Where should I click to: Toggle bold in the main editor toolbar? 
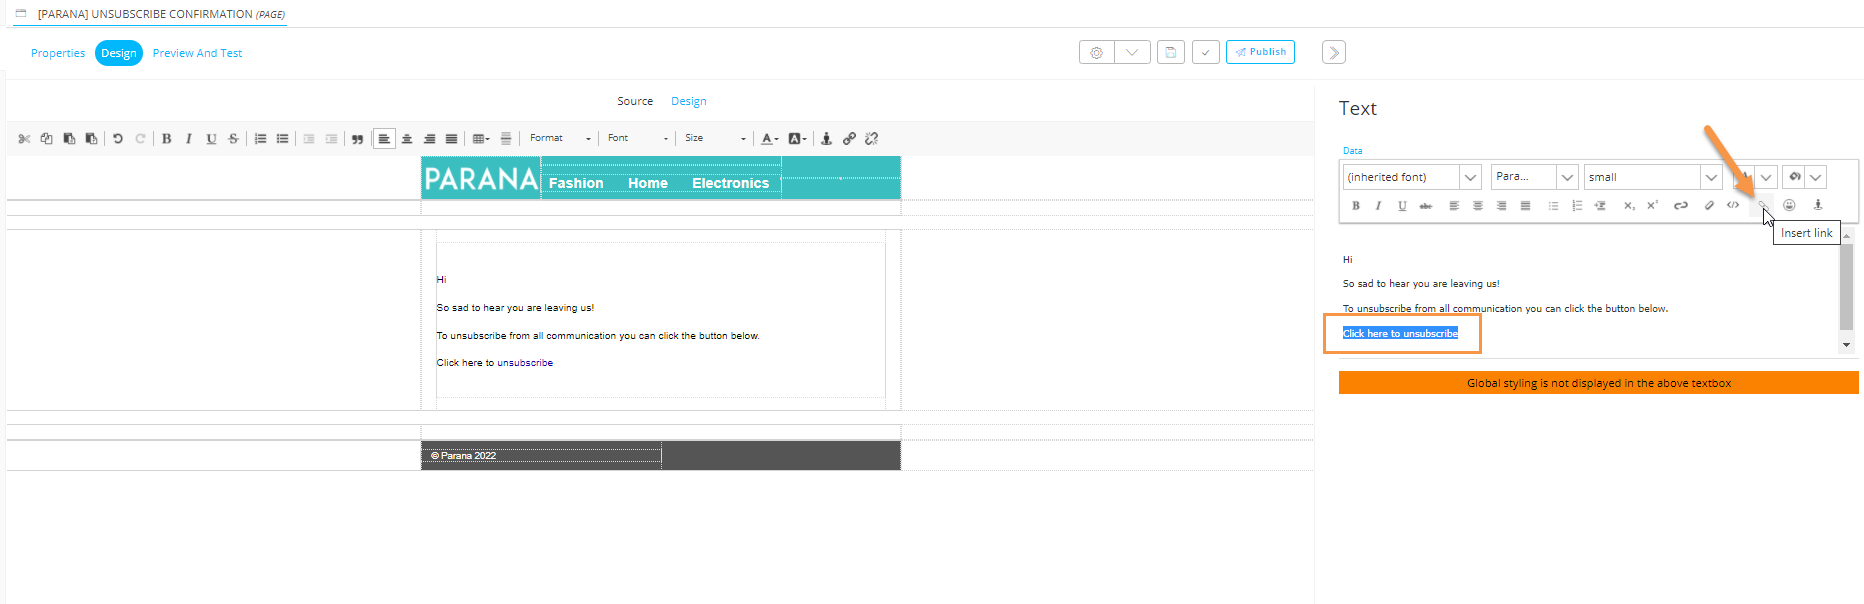click(167, 139)
